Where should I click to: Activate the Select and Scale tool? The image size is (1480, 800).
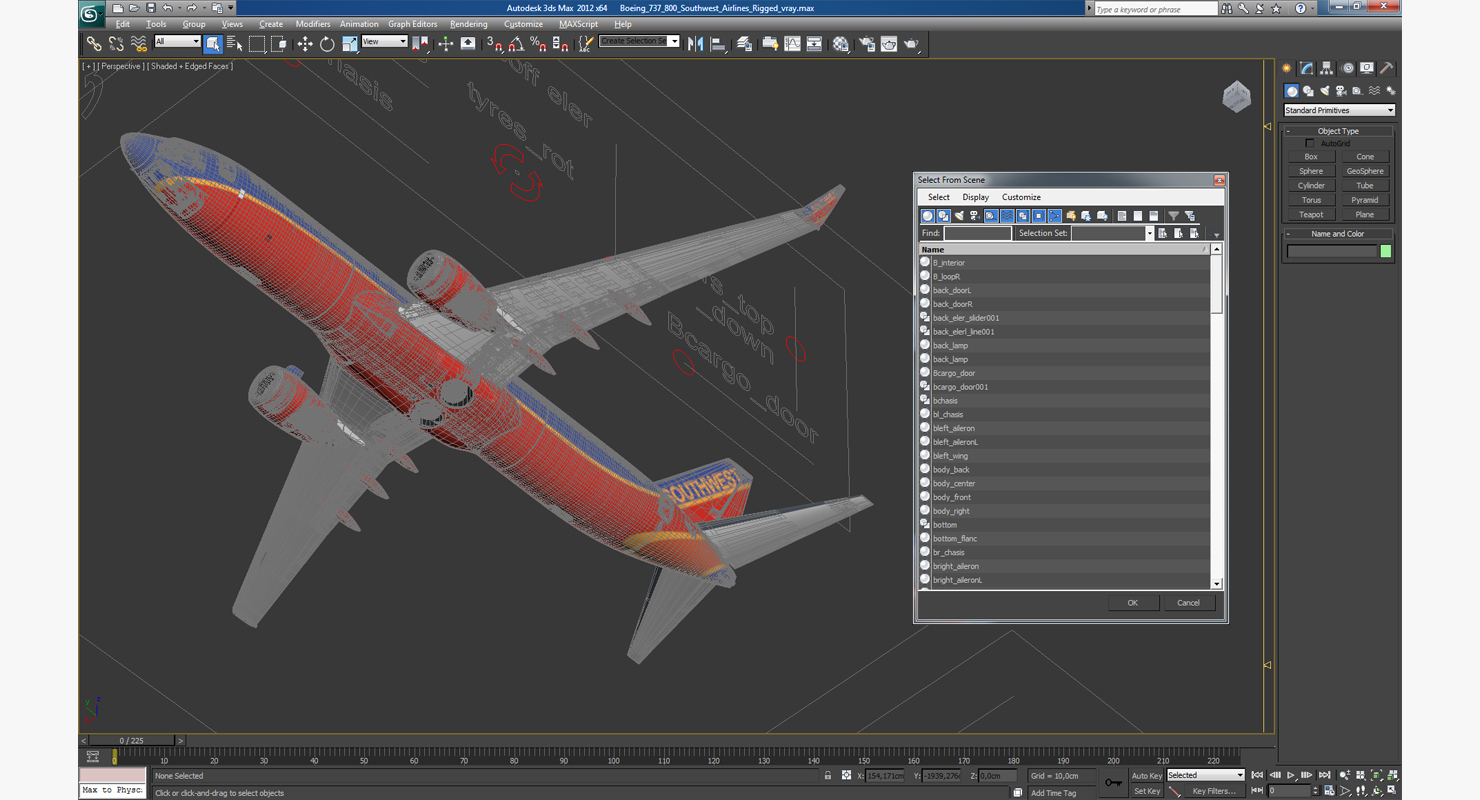(x=349, y=43)
